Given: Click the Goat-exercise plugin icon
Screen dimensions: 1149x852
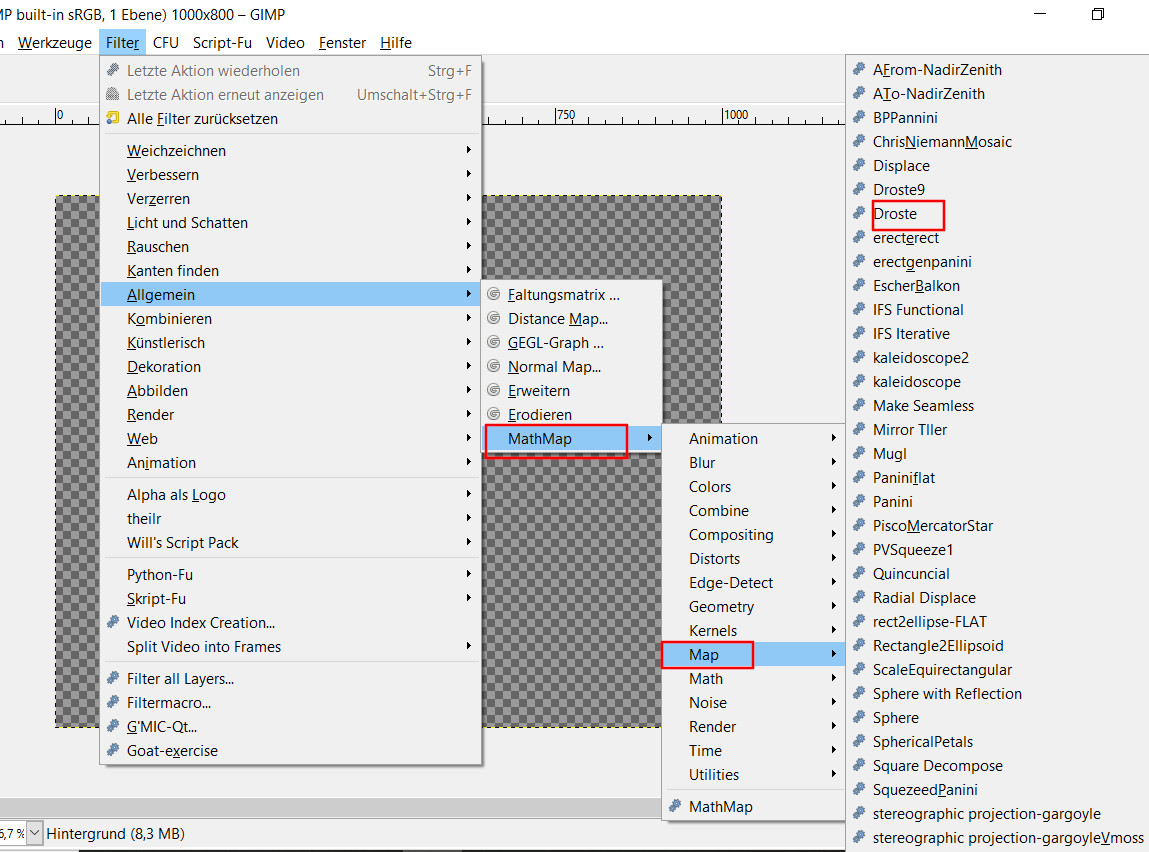Looking at the screenshot, I should click(113, 751).
